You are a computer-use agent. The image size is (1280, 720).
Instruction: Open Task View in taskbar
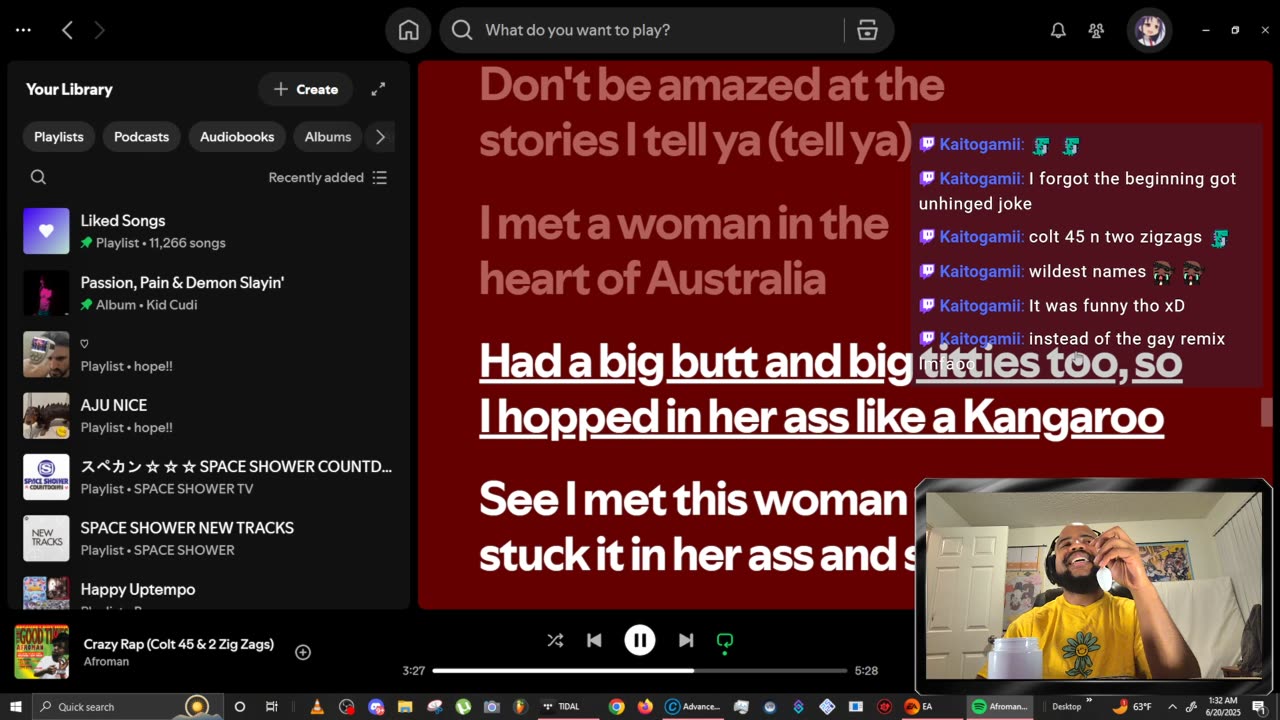(x=271, y=706)
